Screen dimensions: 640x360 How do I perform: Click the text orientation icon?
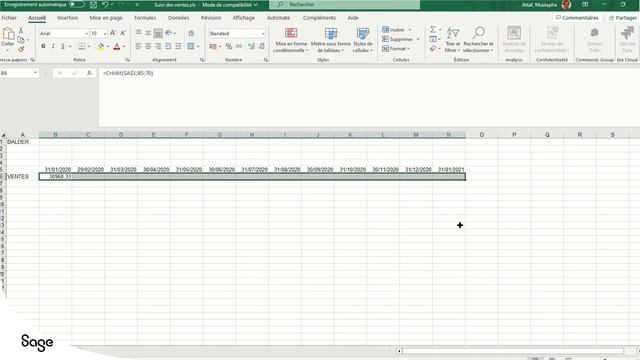click(x=169, y=33)
